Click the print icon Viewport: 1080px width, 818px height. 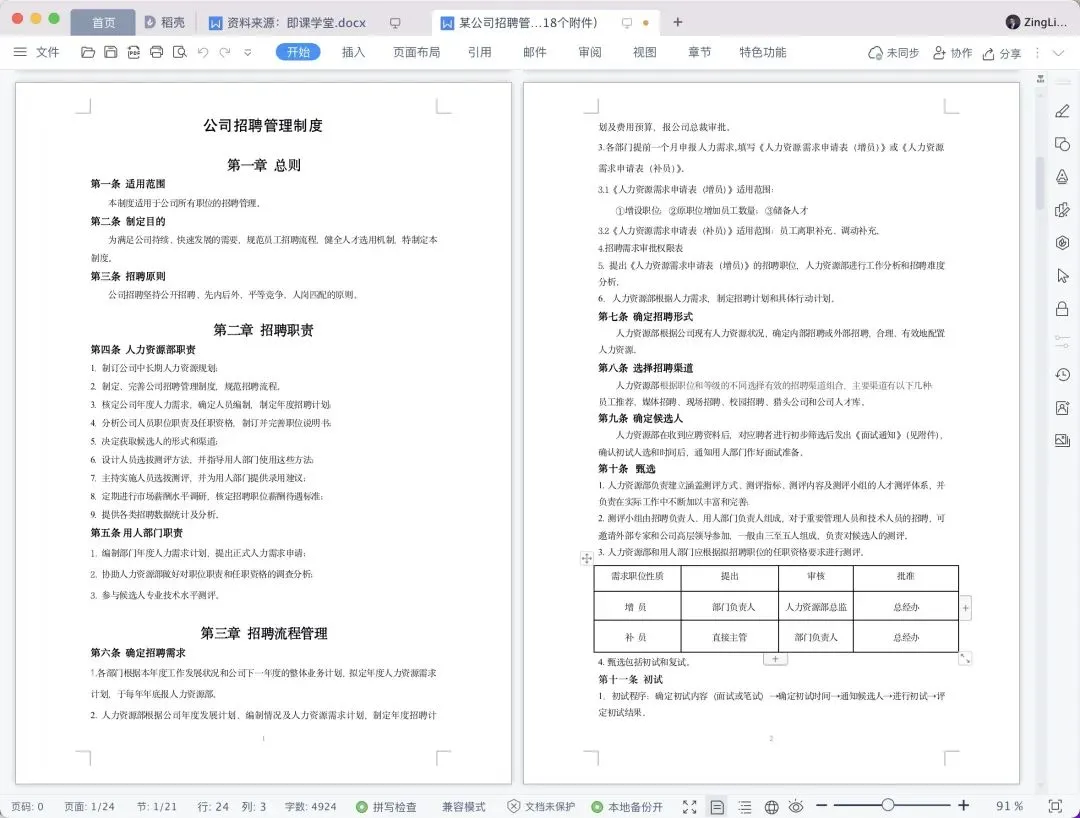156,52
